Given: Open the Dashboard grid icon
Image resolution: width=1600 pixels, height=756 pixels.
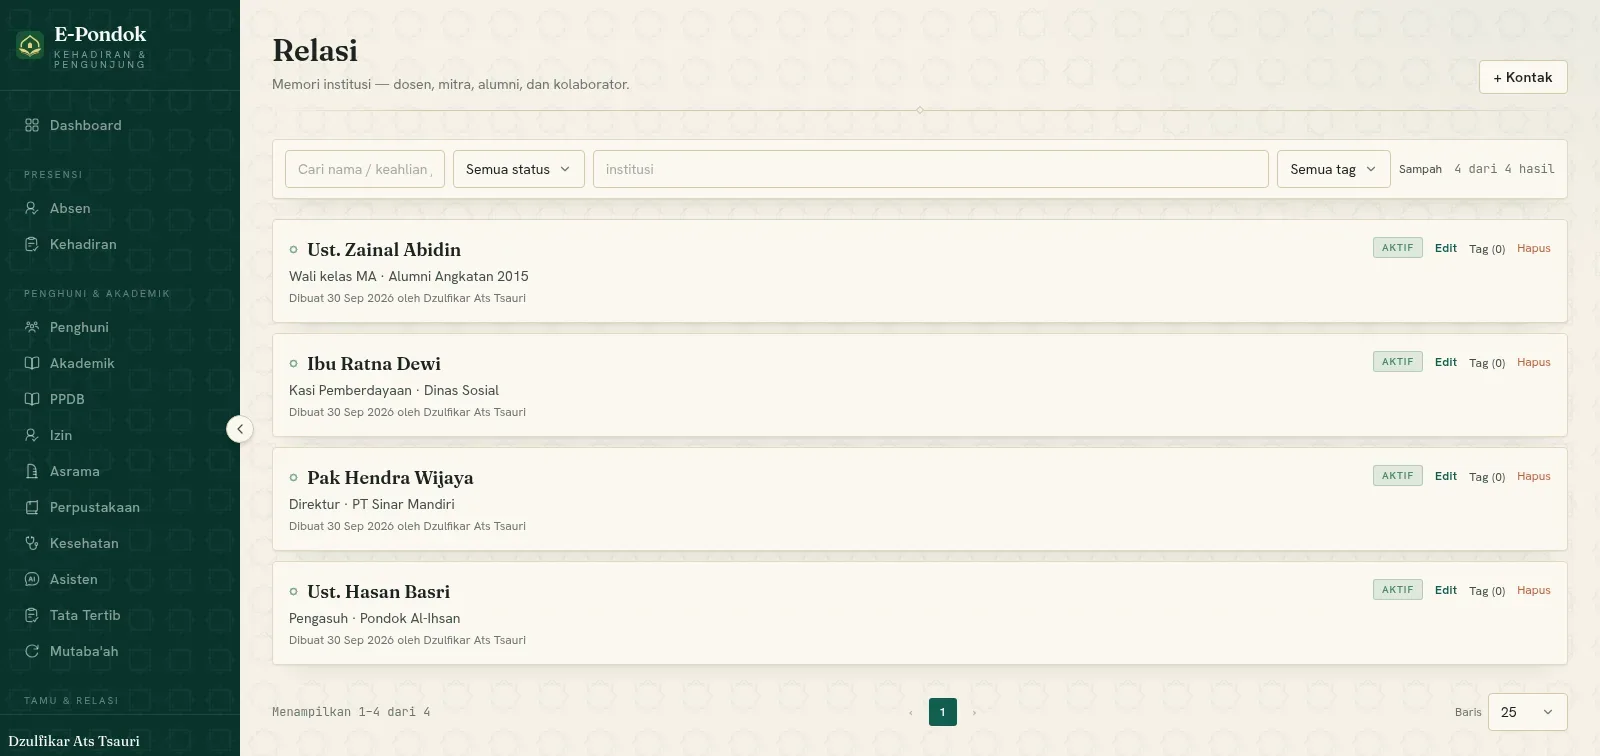Looking at the screenshot, I should tap(32, 125).
